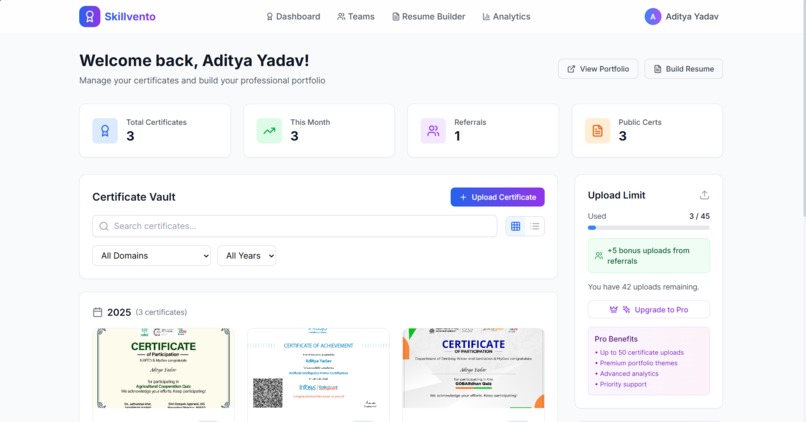Image resolution: width=806 pixels, height=422 pixels.
Task: Click the Upgrade to Pro button
Action: (x=649, y=309)
